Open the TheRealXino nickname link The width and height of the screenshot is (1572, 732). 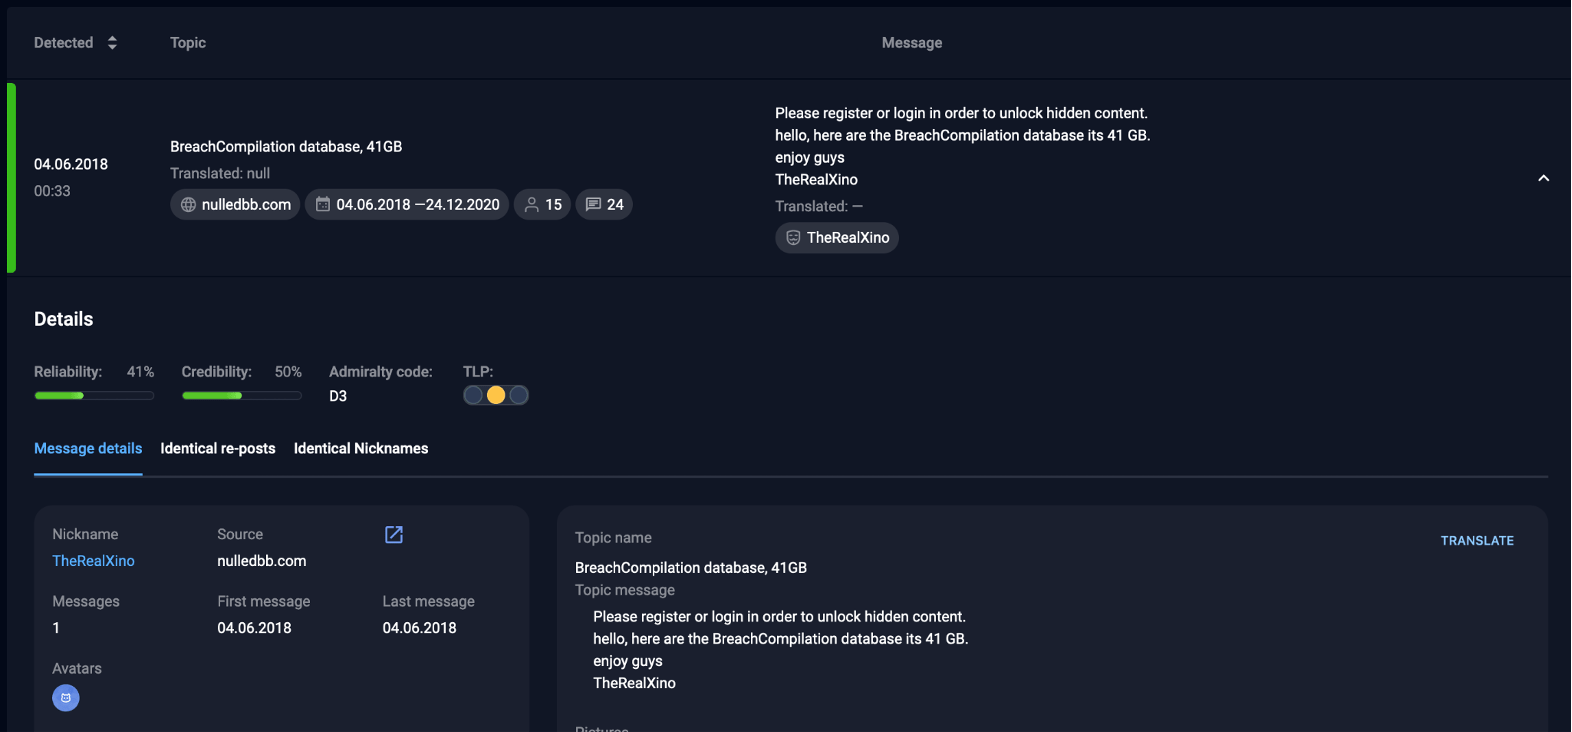pos(93,561)
